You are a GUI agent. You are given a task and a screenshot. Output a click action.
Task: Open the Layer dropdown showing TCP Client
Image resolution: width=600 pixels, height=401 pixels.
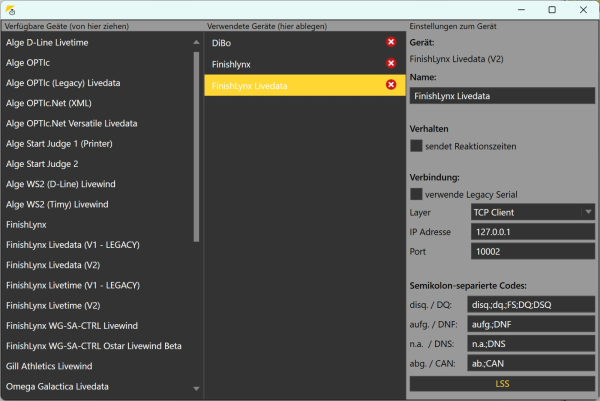click(532, 212)
